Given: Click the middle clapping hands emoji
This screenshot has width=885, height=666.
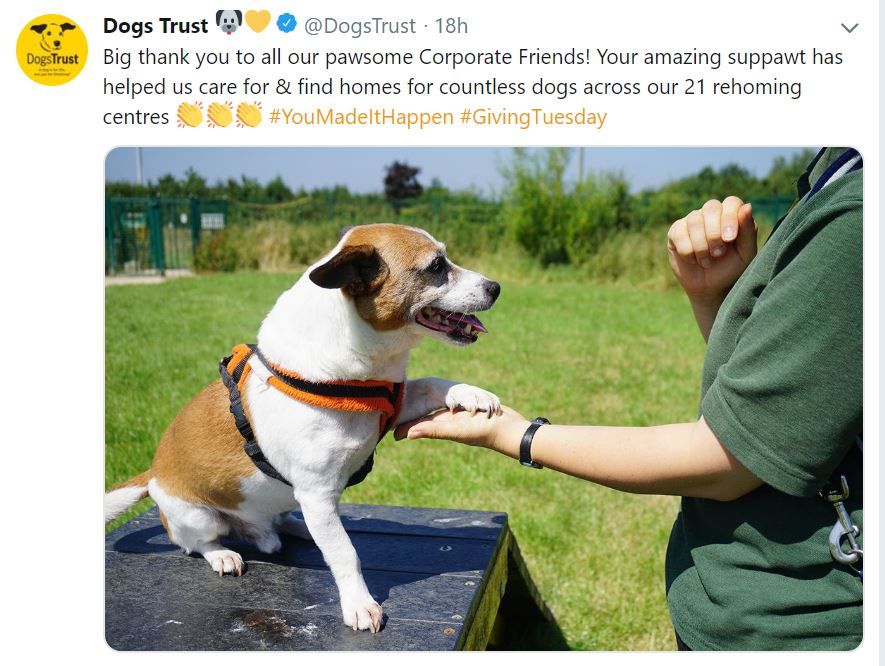Looking at the screenshot, I should [x=220, y=115].
